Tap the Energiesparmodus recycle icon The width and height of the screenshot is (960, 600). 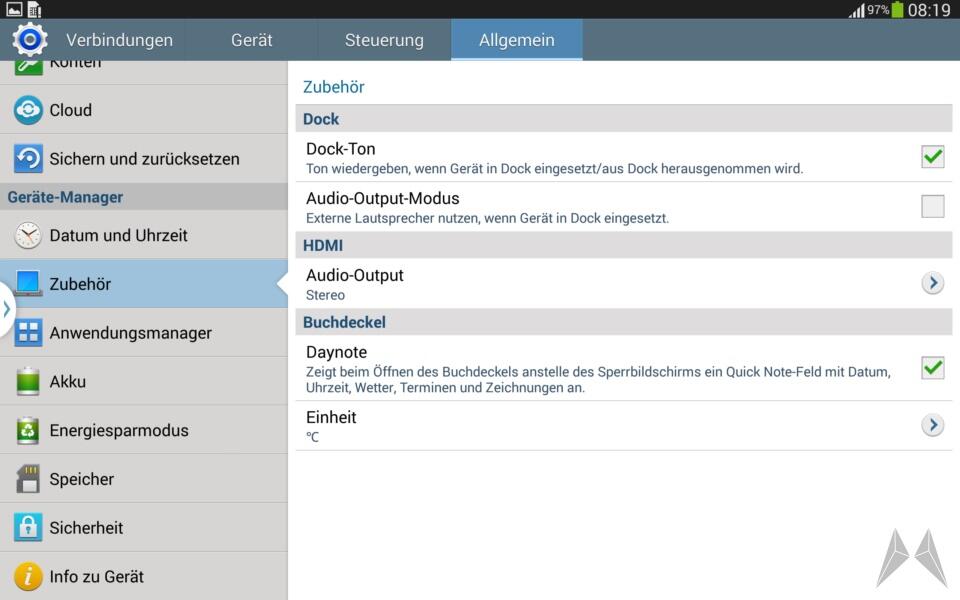point(28,430)
